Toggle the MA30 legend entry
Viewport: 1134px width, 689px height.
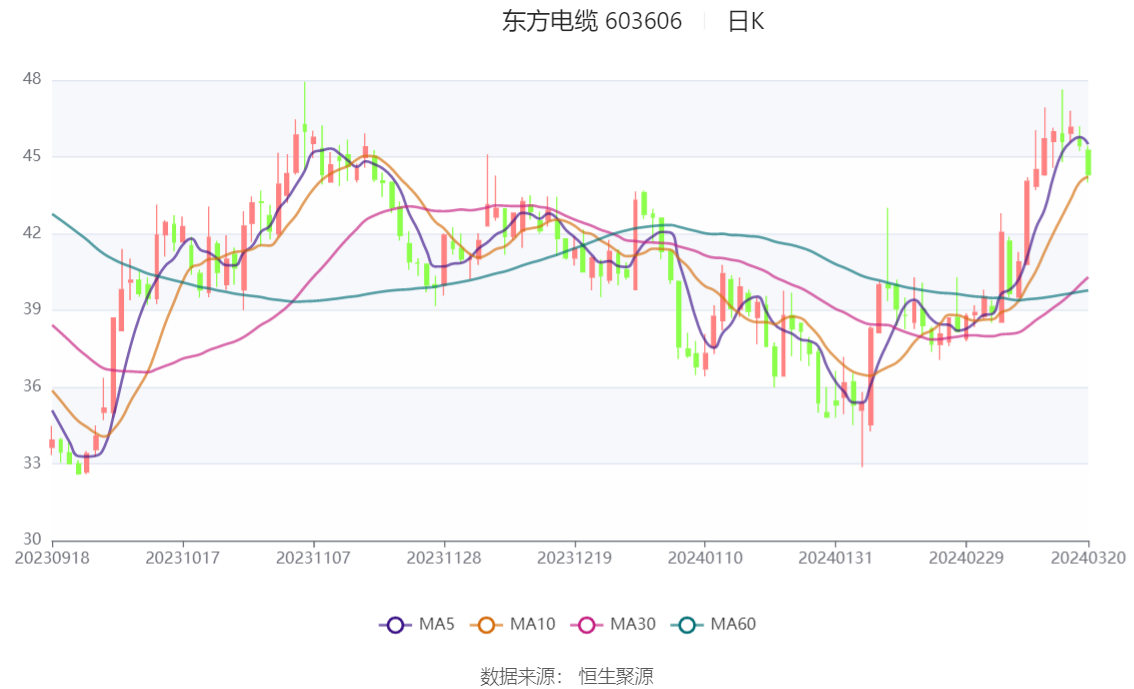click(x=613, y=624)
